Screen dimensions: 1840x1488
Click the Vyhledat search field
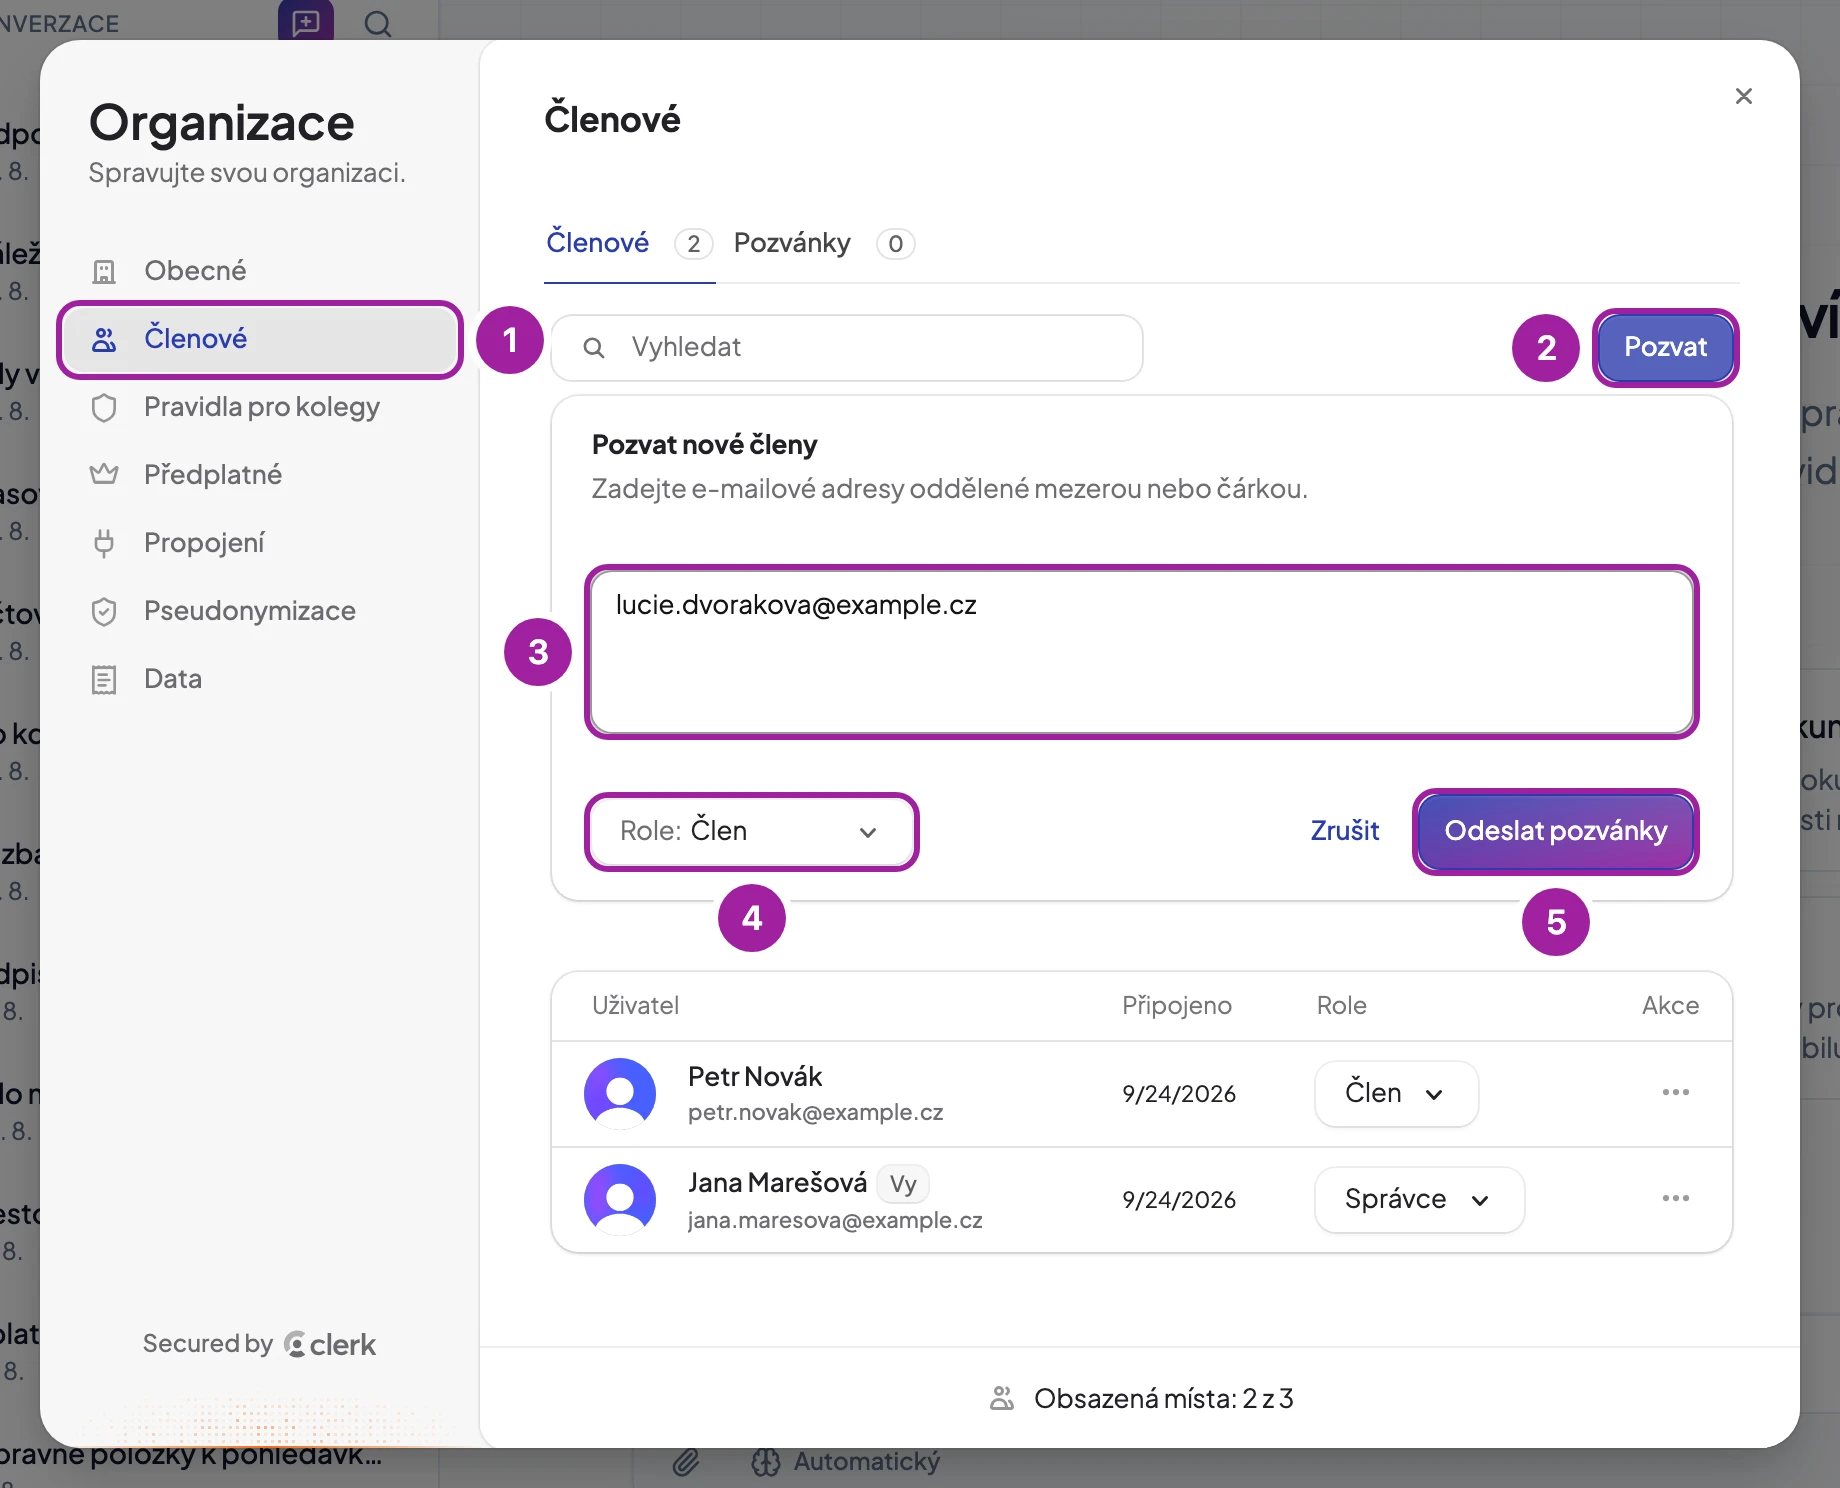(x=847, y=348)
